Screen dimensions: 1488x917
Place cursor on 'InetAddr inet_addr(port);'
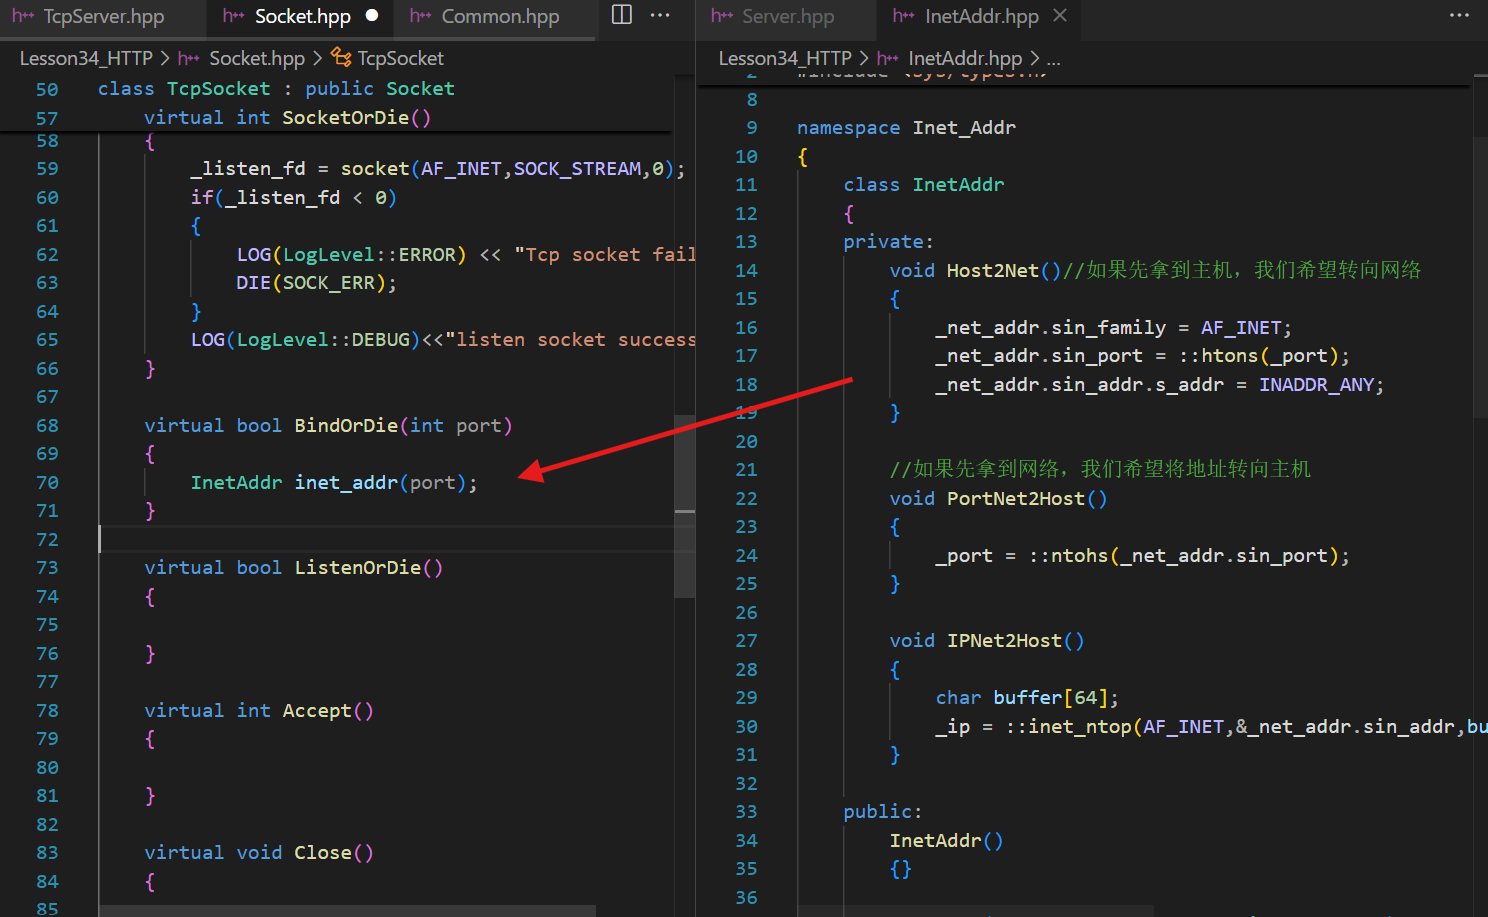(x=334, y=483)
